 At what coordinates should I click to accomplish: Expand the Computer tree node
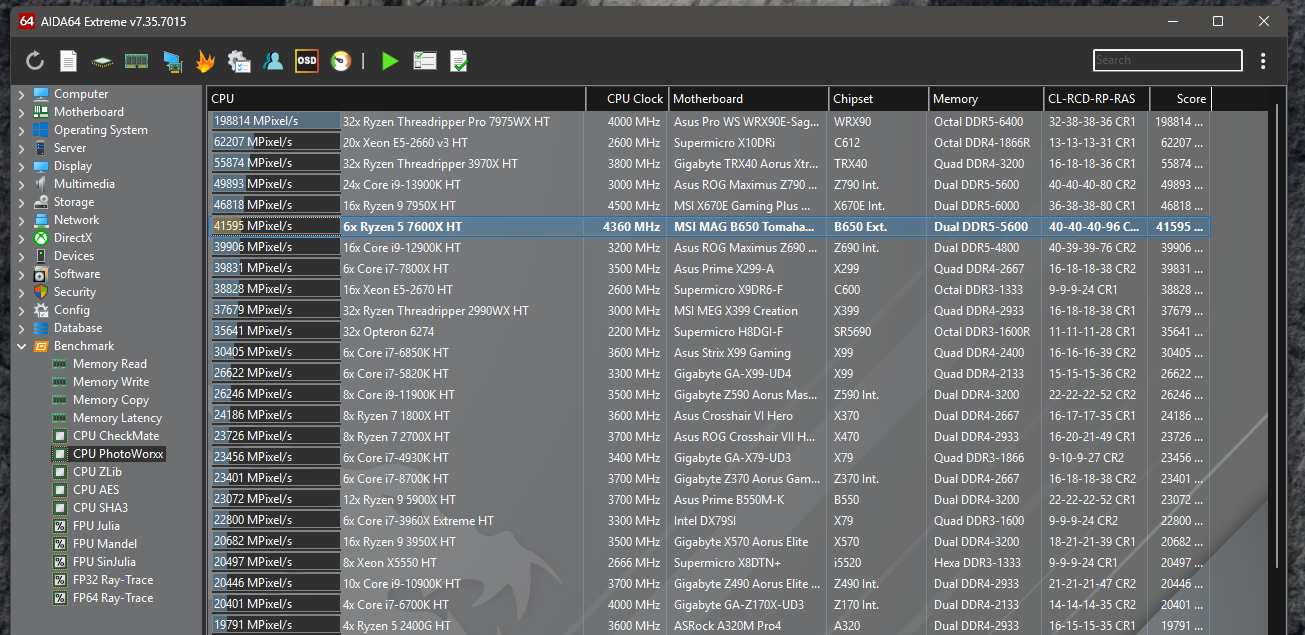pos(22,94)
